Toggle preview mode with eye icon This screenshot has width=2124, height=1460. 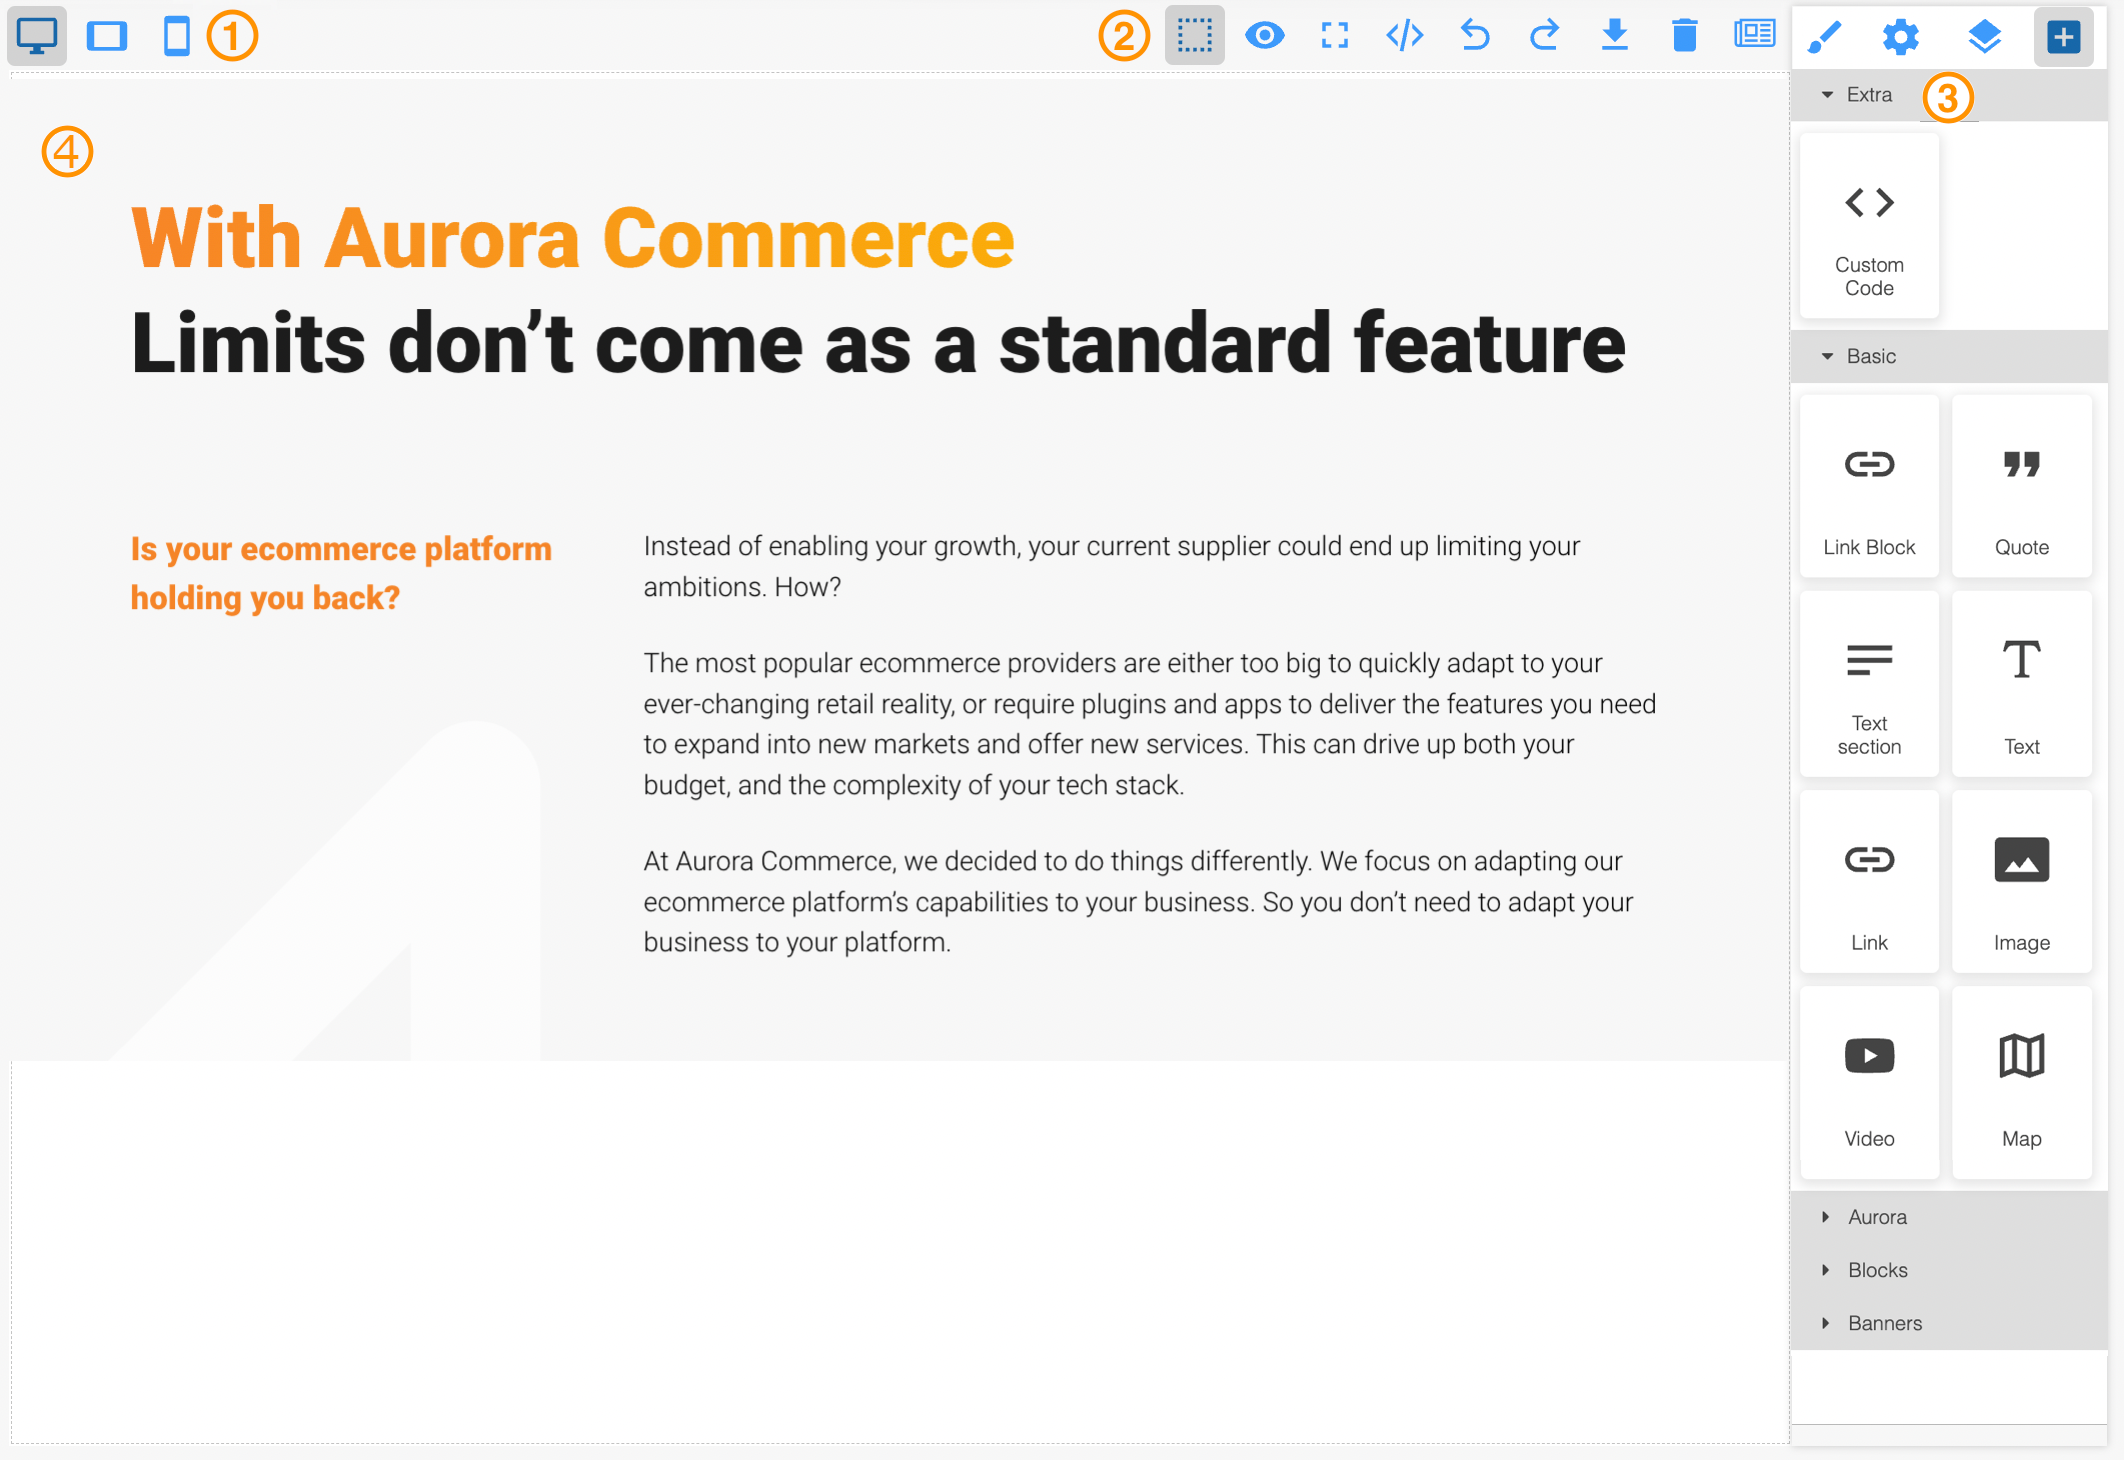tap(1264, 36)
